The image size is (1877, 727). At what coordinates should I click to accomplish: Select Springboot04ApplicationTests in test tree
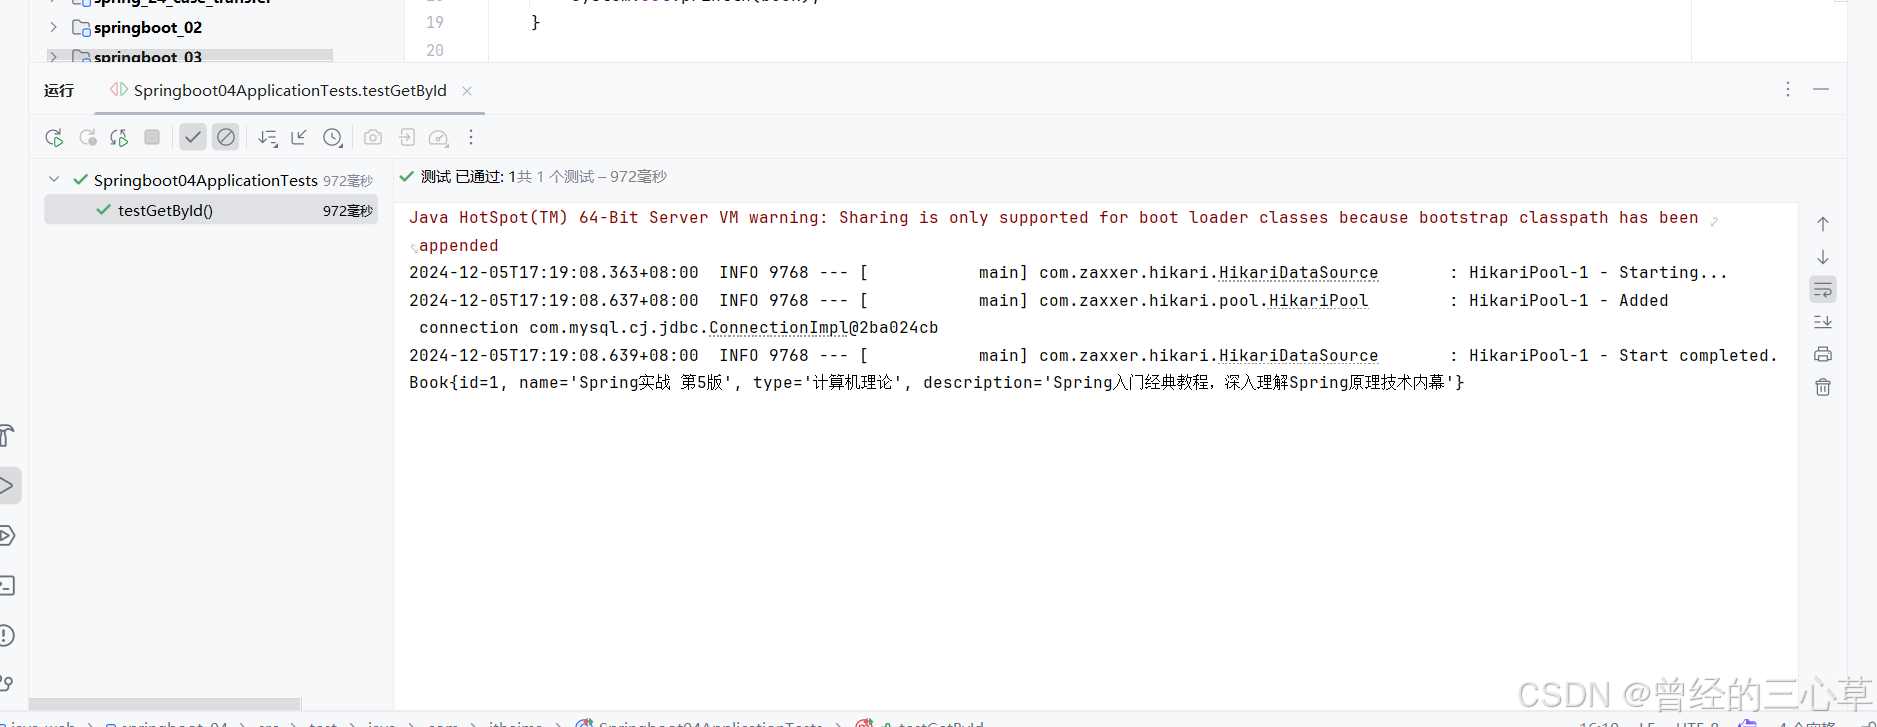point(206,180)
